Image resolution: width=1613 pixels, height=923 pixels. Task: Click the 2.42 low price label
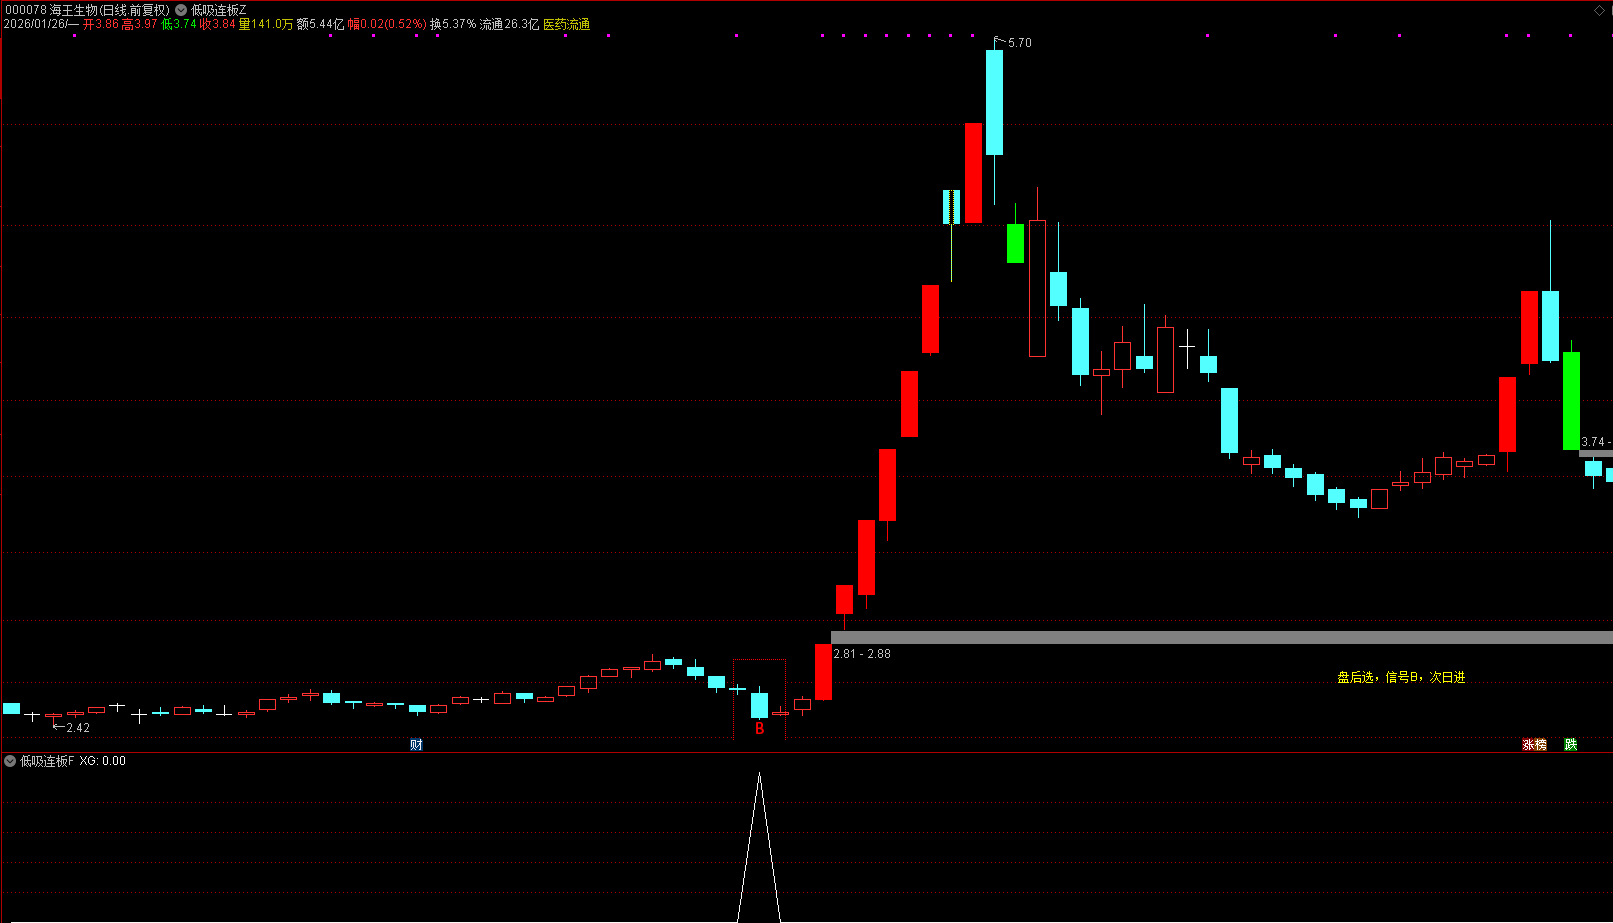78,728
